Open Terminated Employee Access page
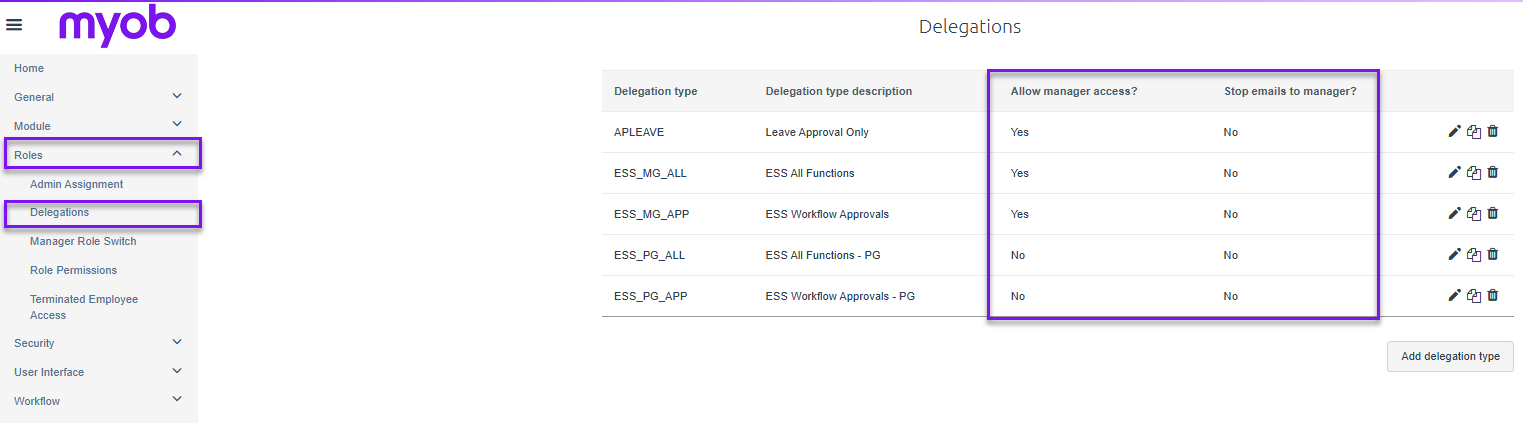The width and height of the screenshot is (1523, 423). click(84, 307)
